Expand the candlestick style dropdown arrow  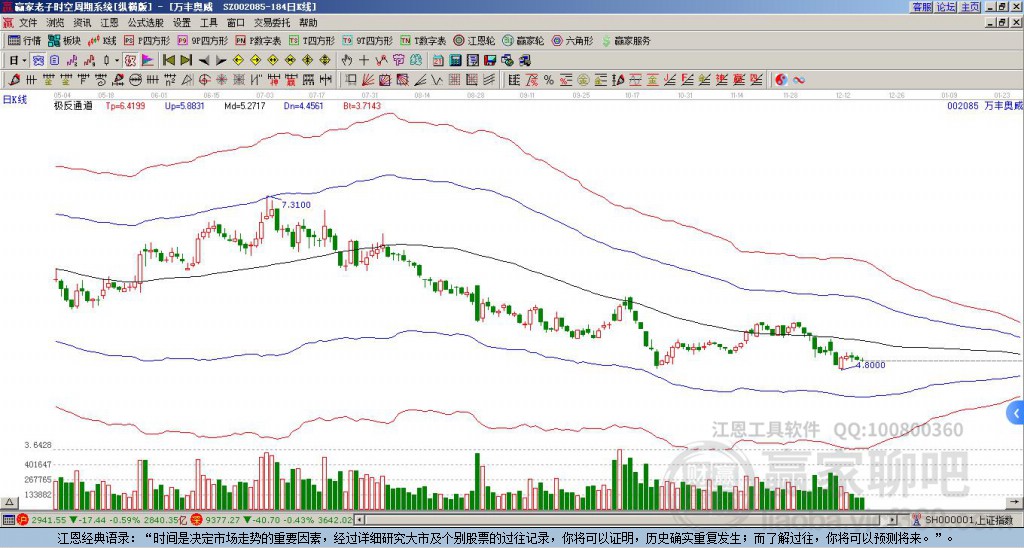pyautogui.click(x=117, y=61)
